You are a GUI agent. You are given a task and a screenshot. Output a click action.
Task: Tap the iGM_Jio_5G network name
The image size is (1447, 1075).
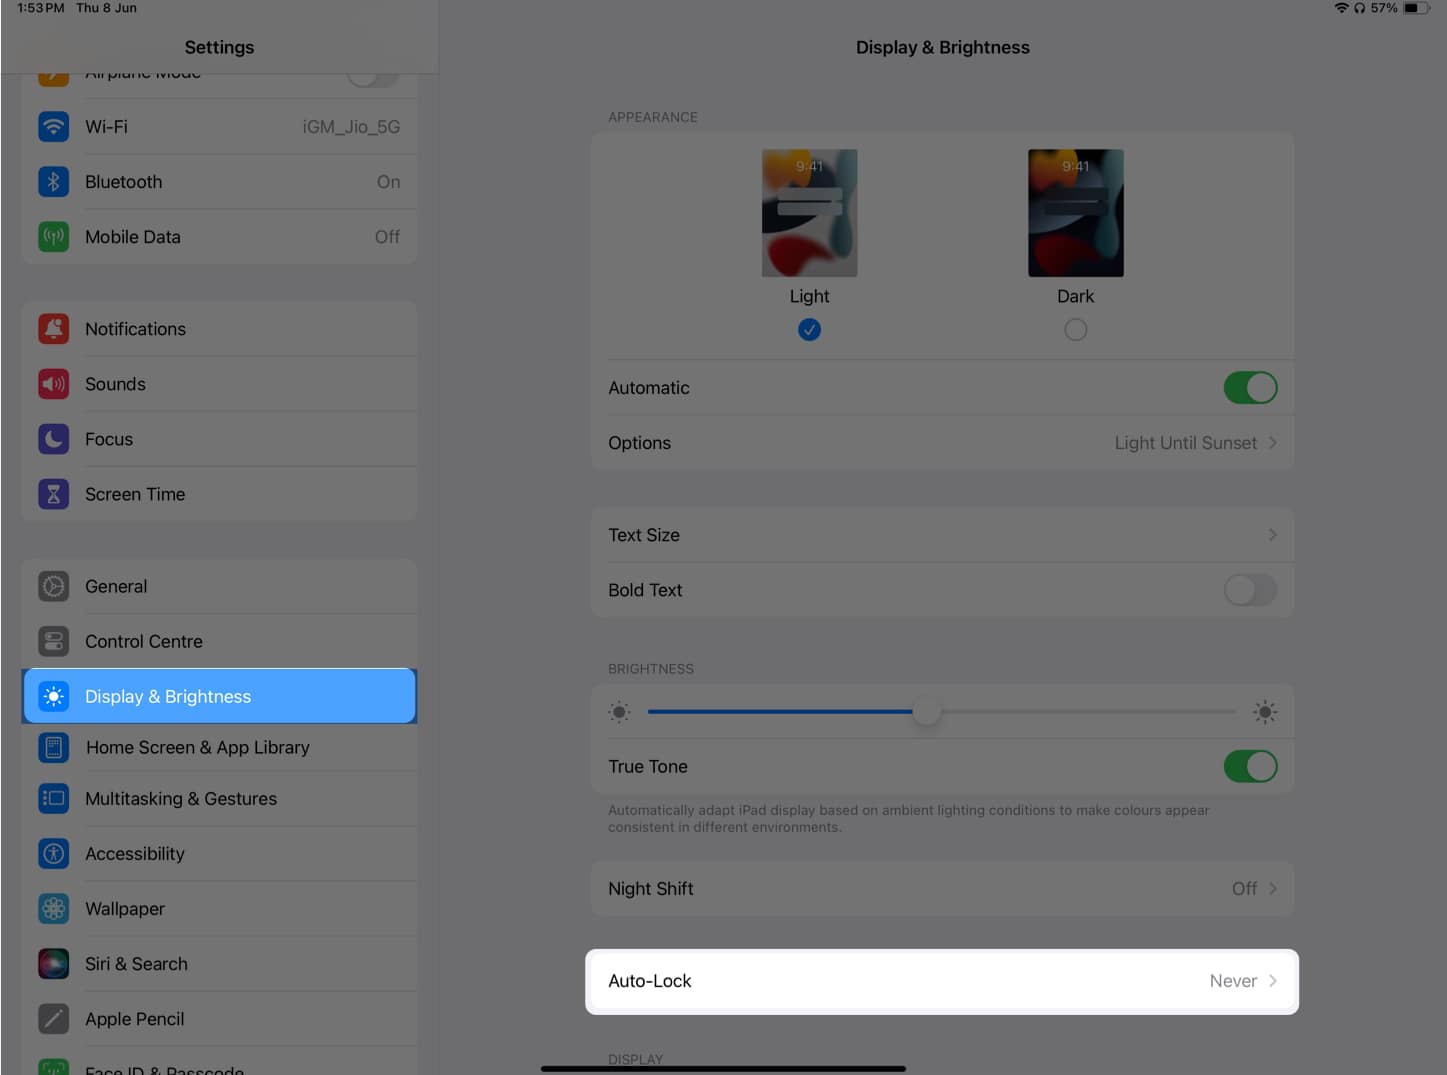click(351, 127)
